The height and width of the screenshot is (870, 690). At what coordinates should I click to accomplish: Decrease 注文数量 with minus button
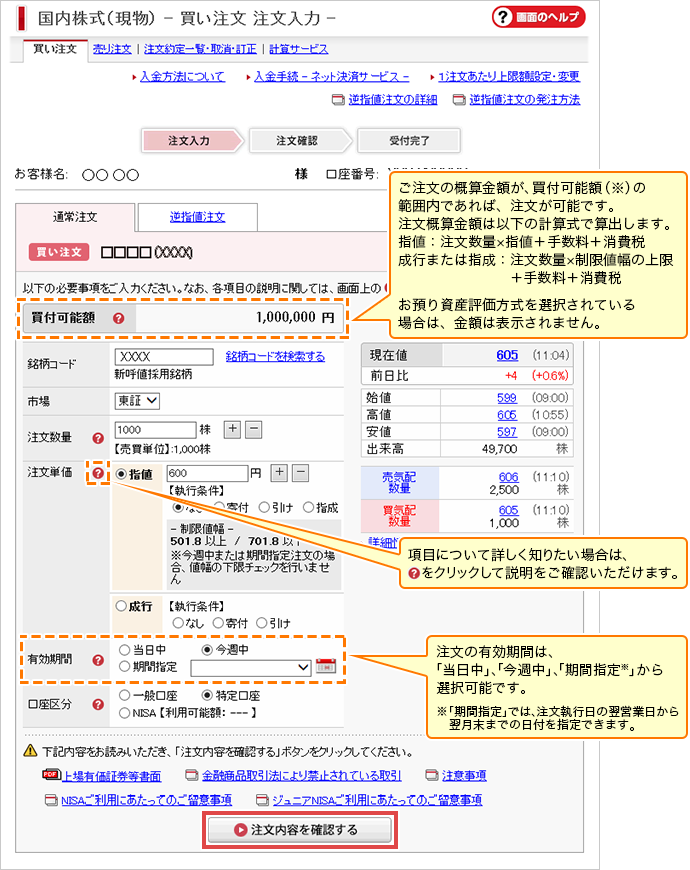click(253, 429)
